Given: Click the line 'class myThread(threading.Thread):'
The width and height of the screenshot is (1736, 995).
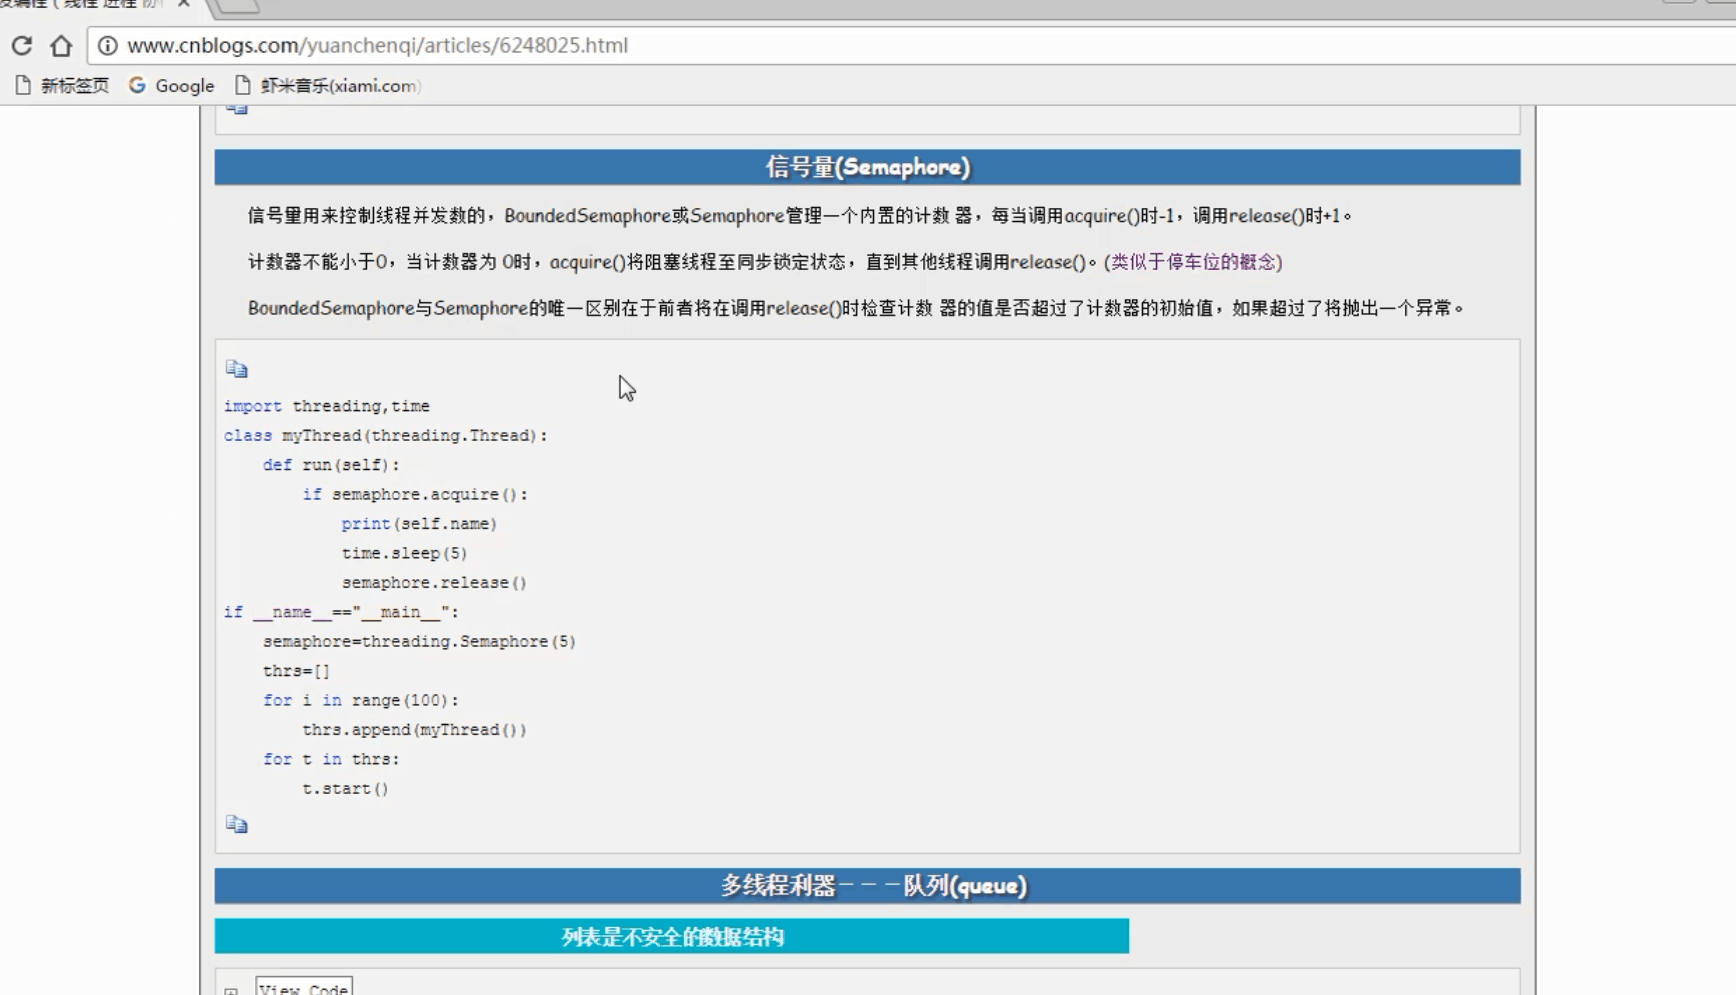Looking at the screenshot, I should point(386,436).
